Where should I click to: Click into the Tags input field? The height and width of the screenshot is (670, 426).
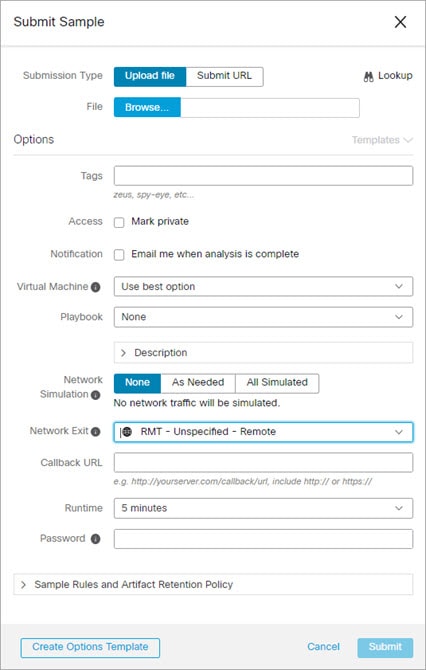263,176
